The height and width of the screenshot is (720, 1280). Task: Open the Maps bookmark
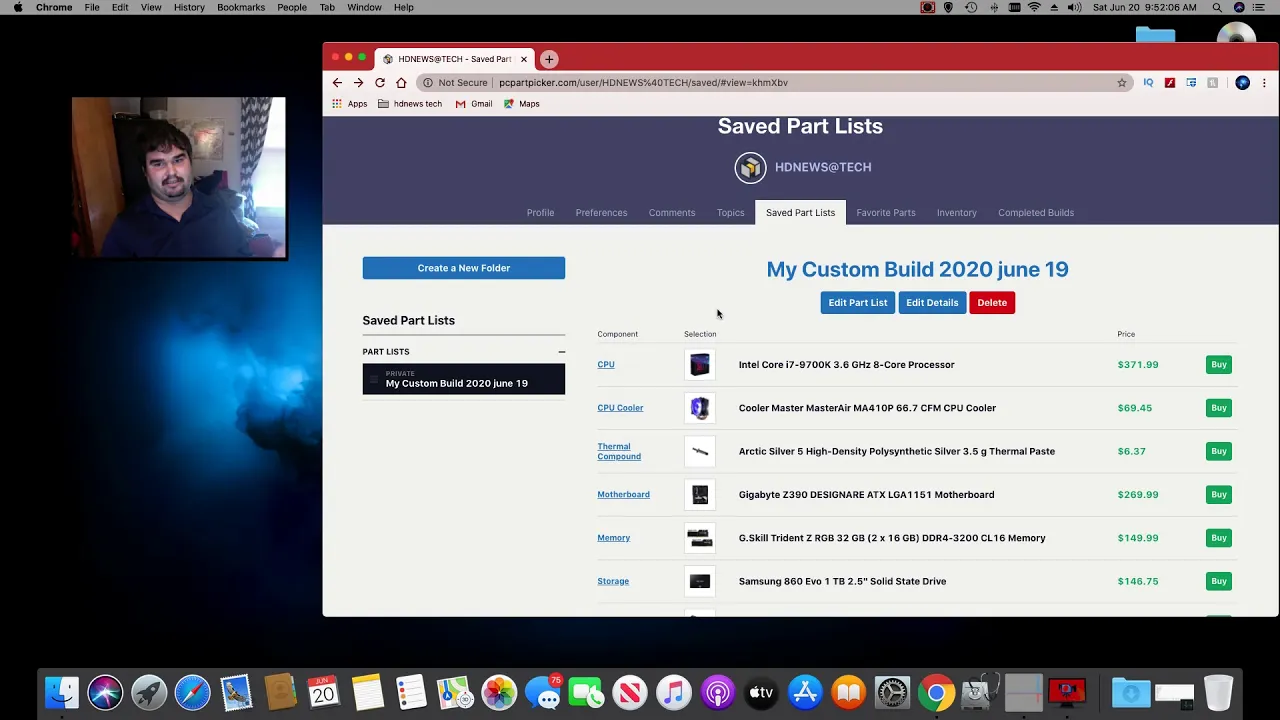(522, 104)
